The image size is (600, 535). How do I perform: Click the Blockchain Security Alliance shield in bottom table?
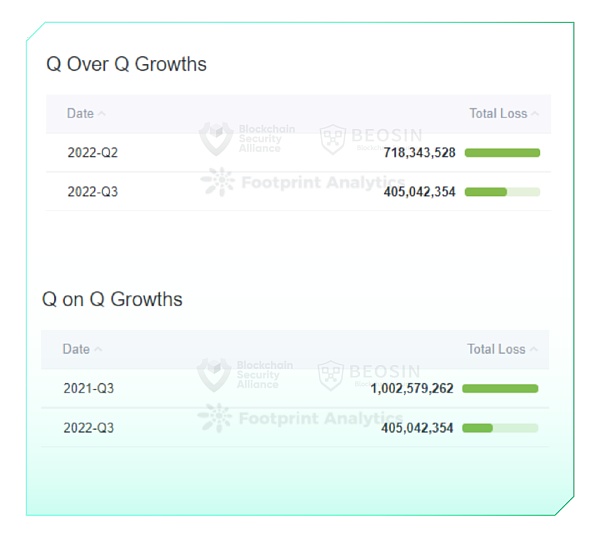click(214, 375)
